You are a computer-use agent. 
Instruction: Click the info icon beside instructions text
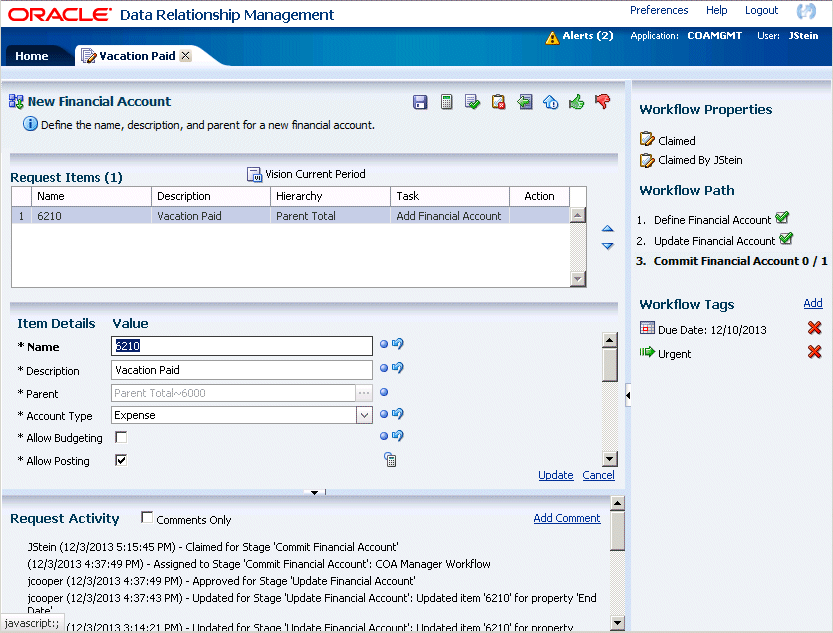[30, 124]
